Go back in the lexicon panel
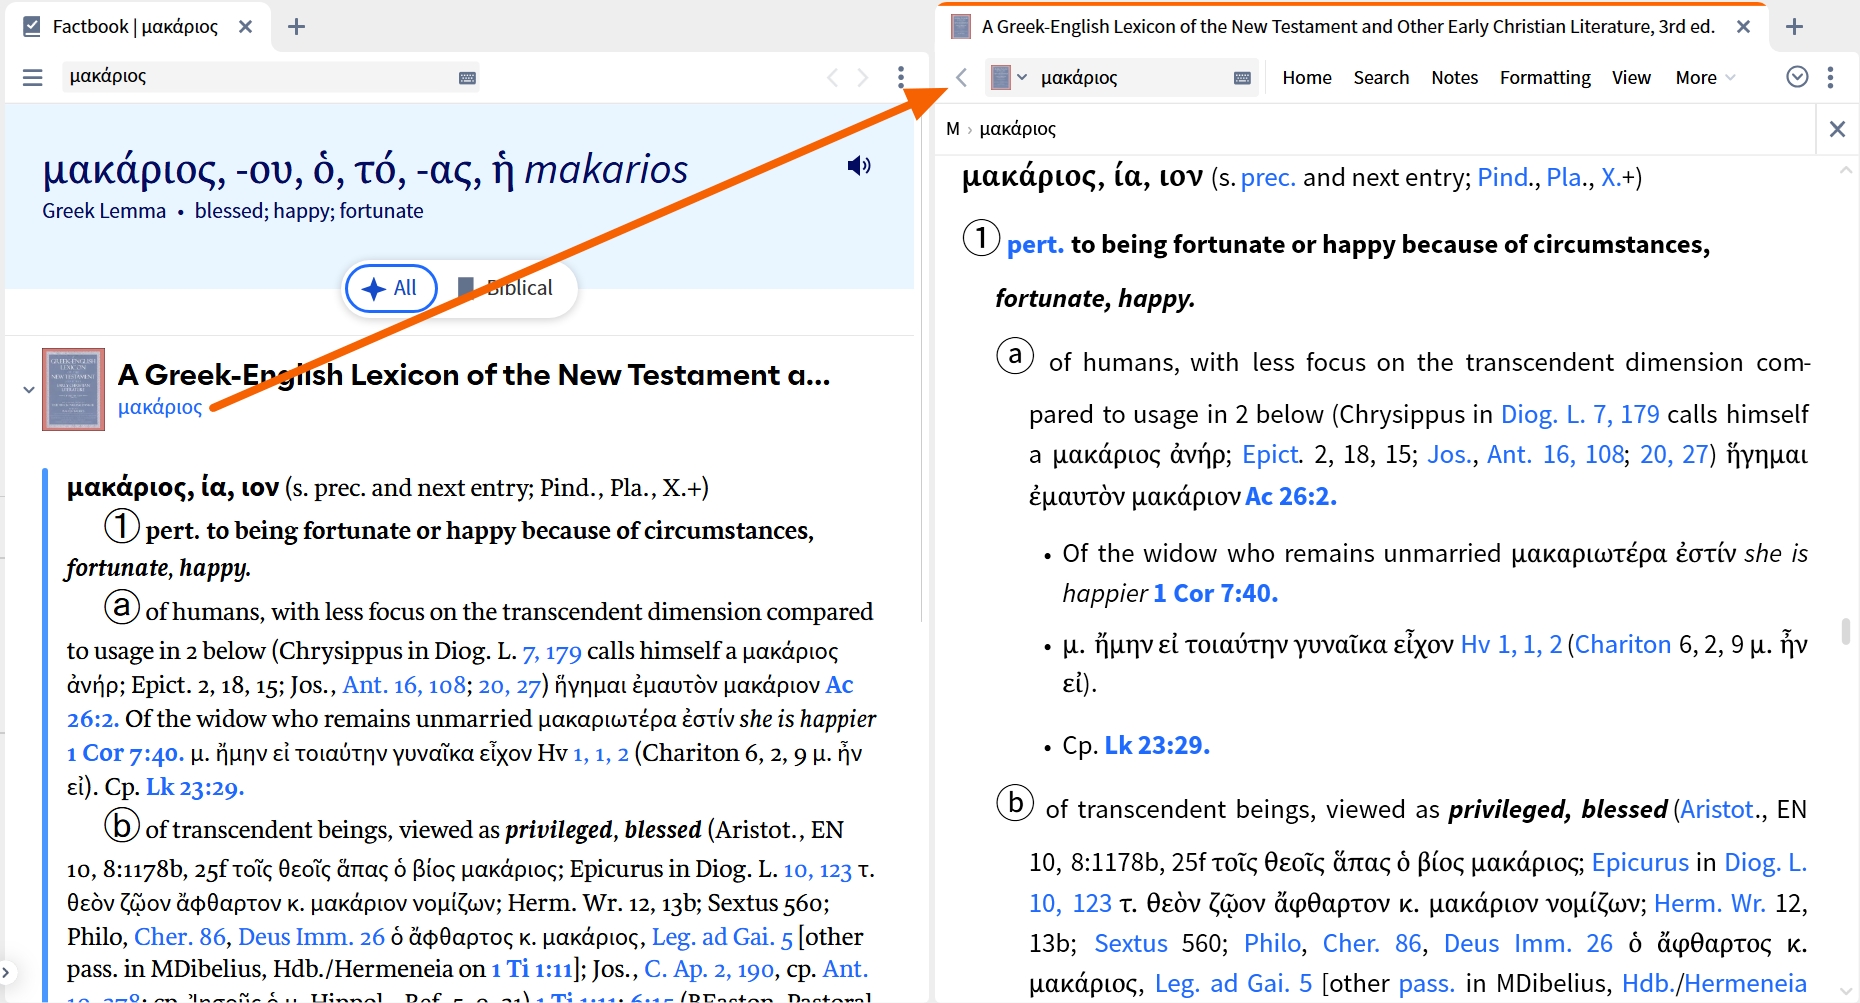Image resolution: width=1860 pixels, height=1003 pixels. tap(961, 77)
